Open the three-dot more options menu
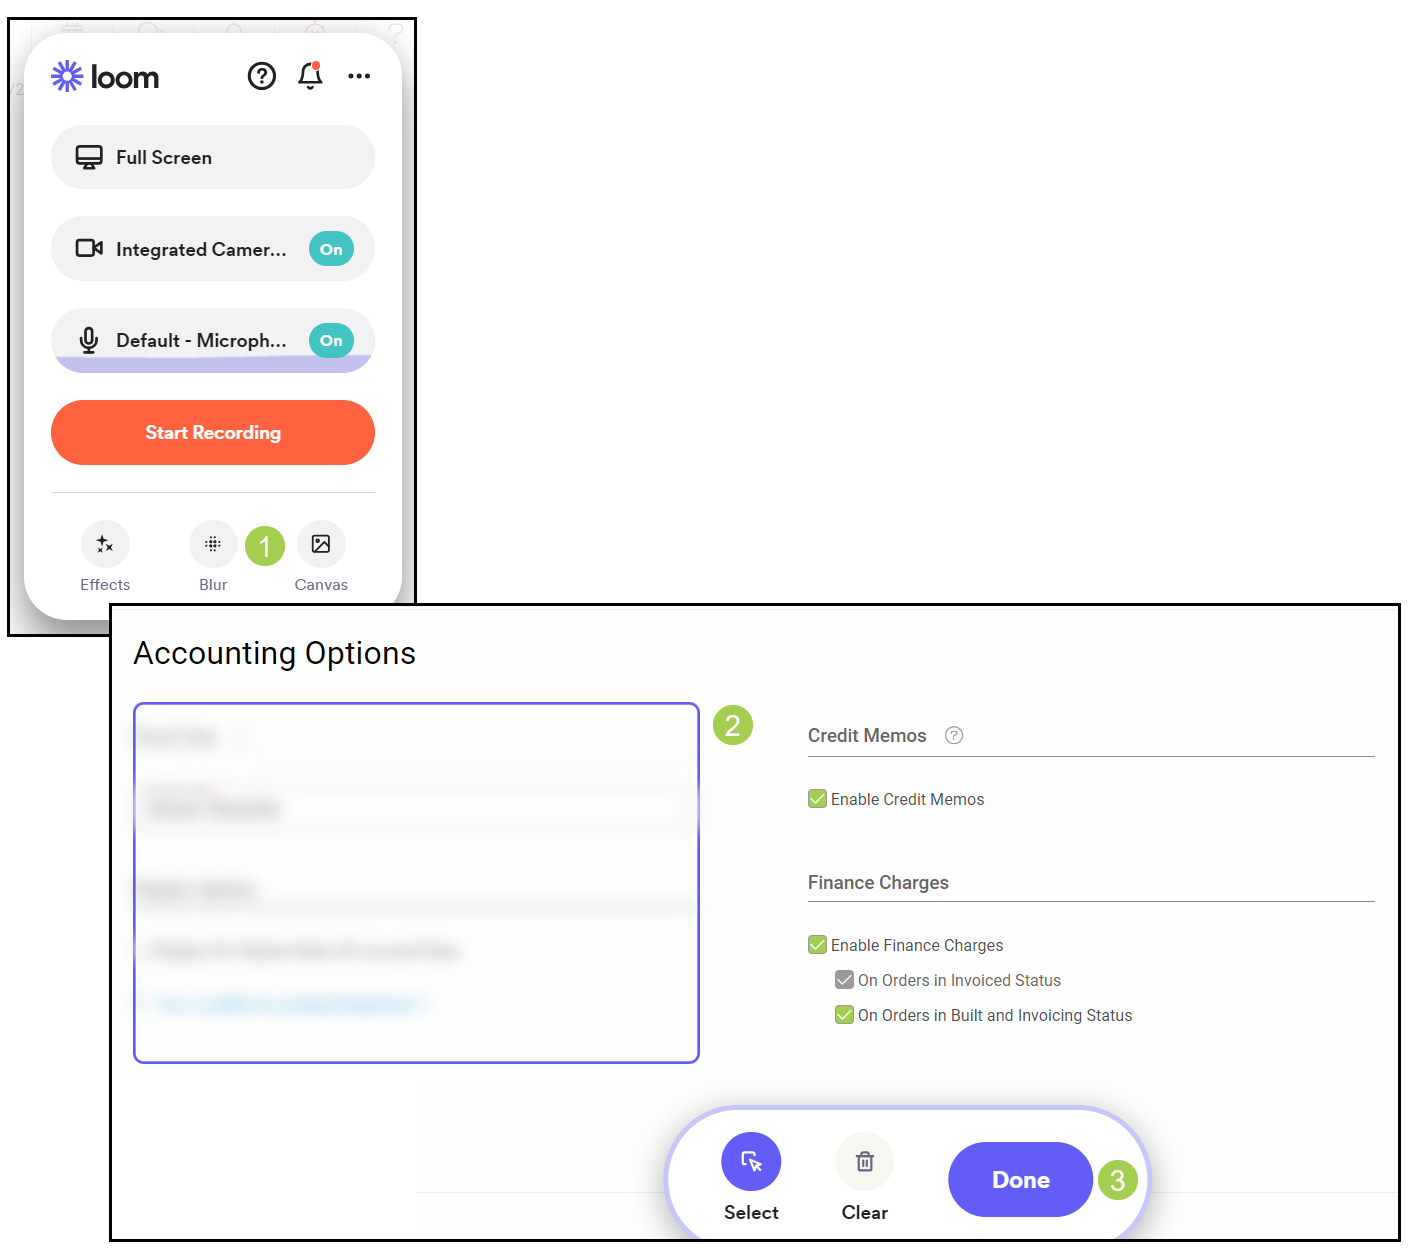Viewport: 1410px width, 1257px height. 359,76
